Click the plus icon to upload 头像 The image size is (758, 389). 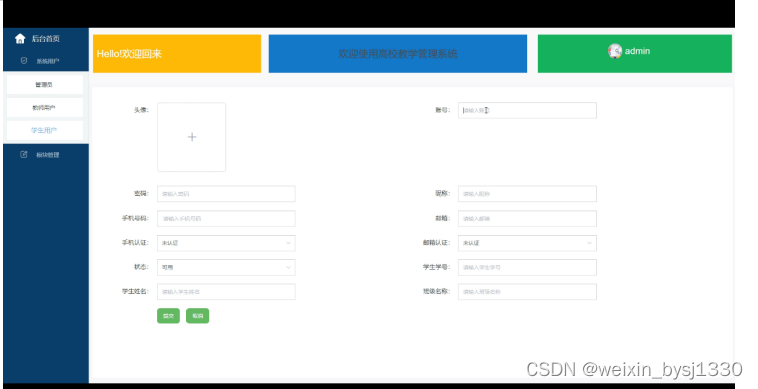(192, 137)
